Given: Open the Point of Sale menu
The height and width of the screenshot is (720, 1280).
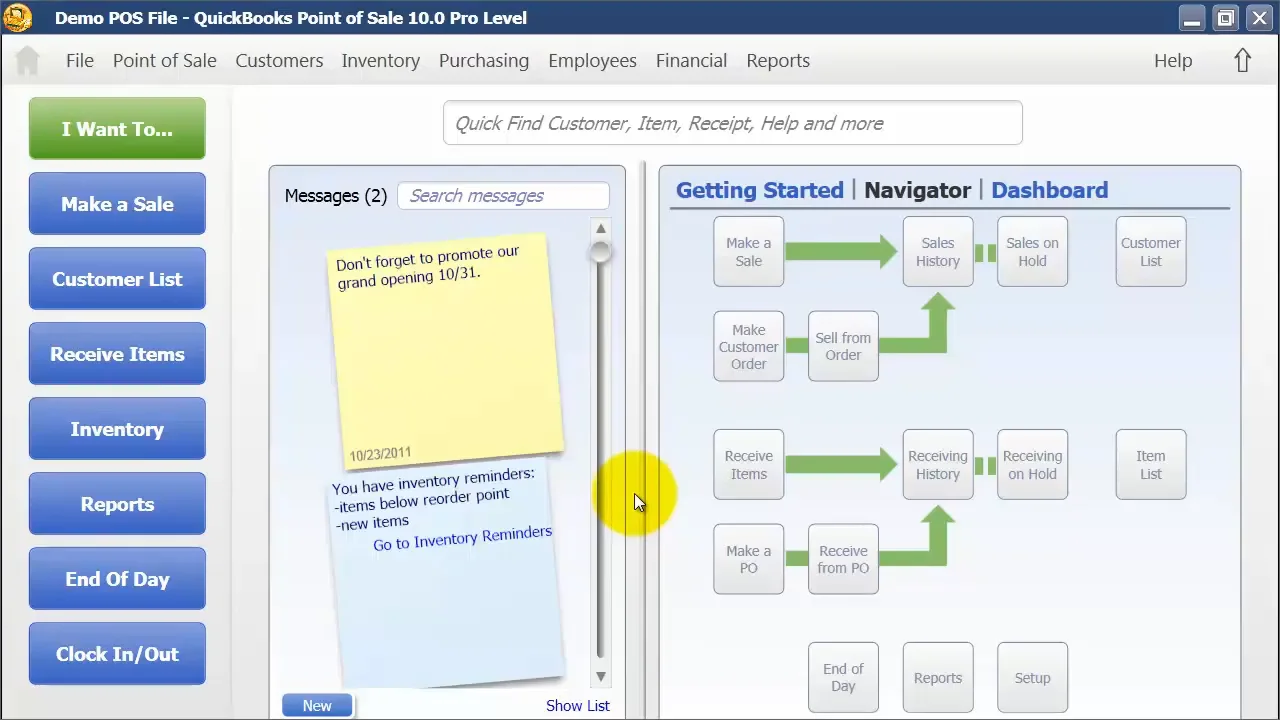Looking at the screenshot, I should 165,61.
